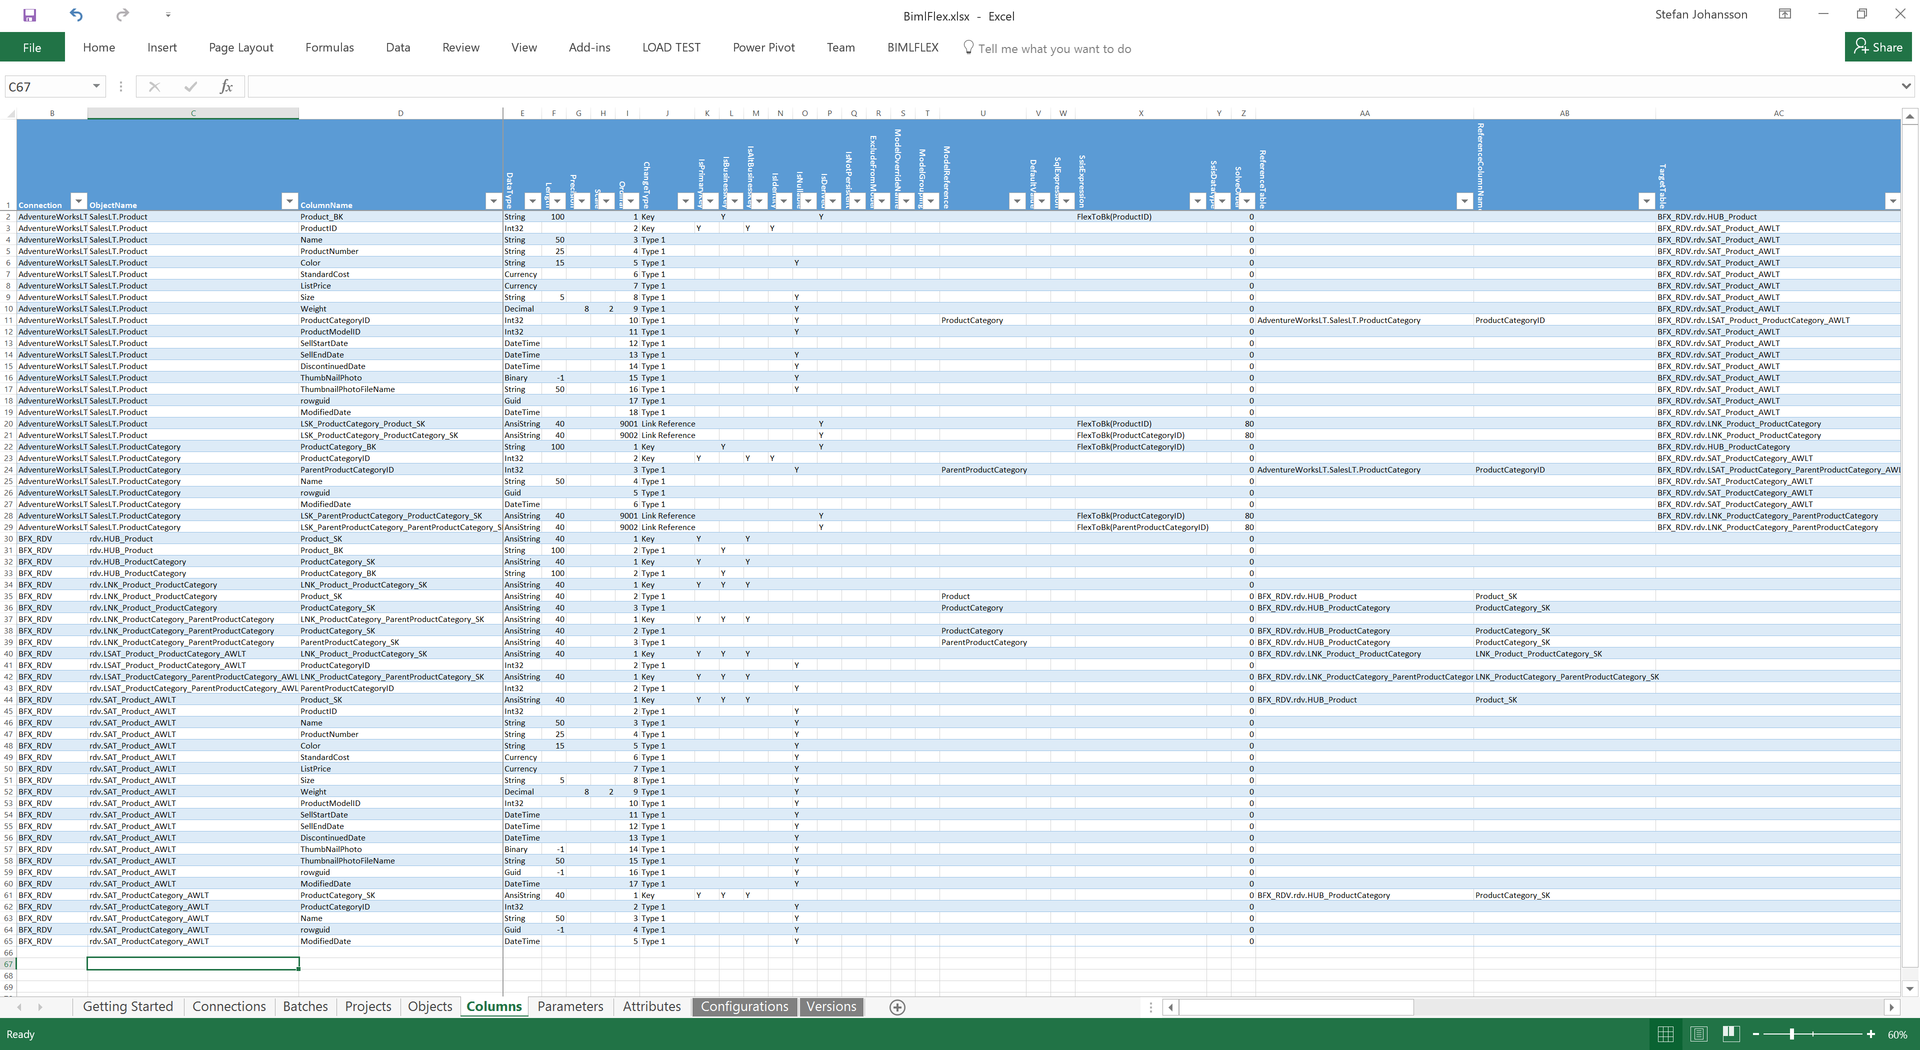Screen dimensions: 1920x1050
Task: Open the Add-ins ribbon tab
Action: point(590,47)
